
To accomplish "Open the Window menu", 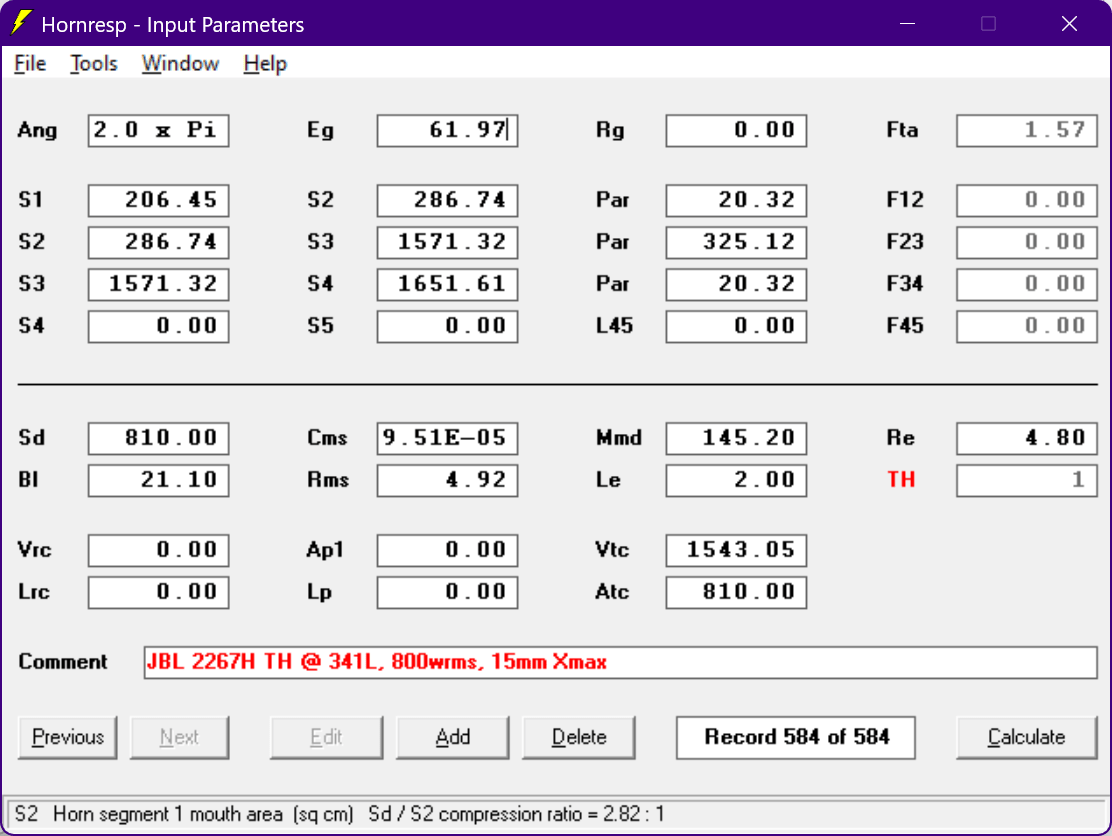I will click(x=180, y=64).
